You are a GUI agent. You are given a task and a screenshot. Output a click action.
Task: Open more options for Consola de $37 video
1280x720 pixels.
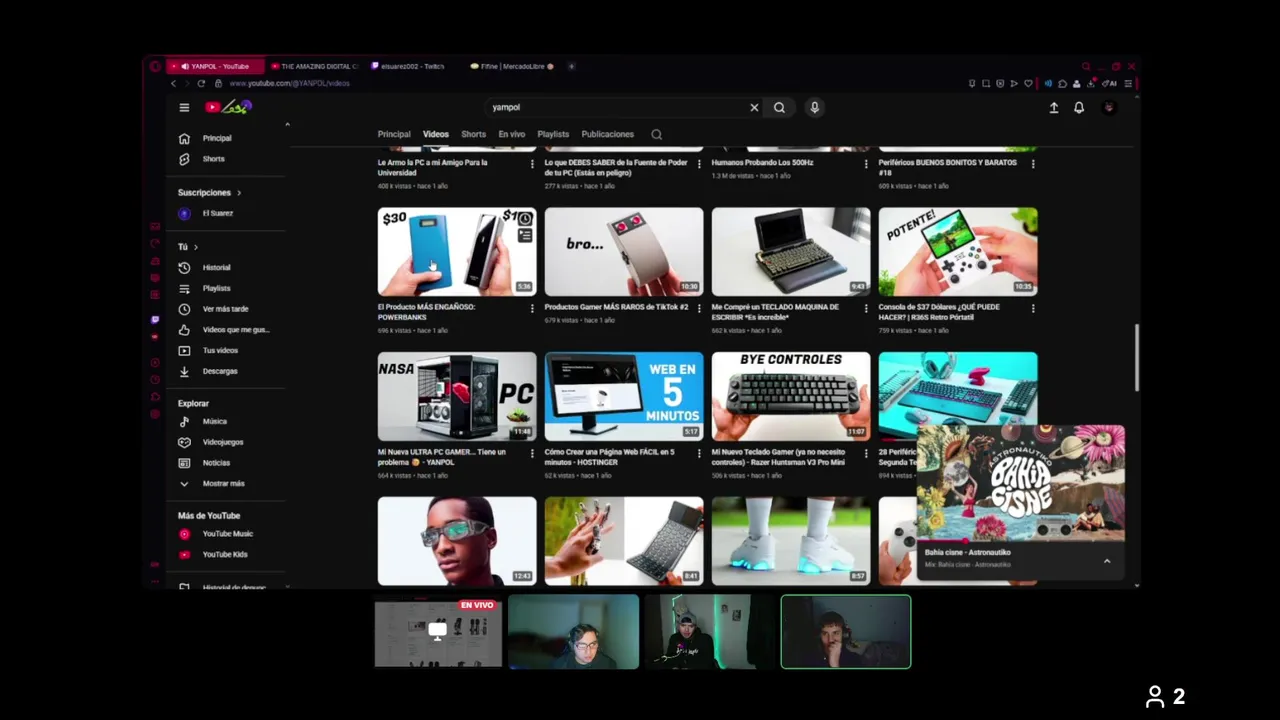click(1033, 308)
